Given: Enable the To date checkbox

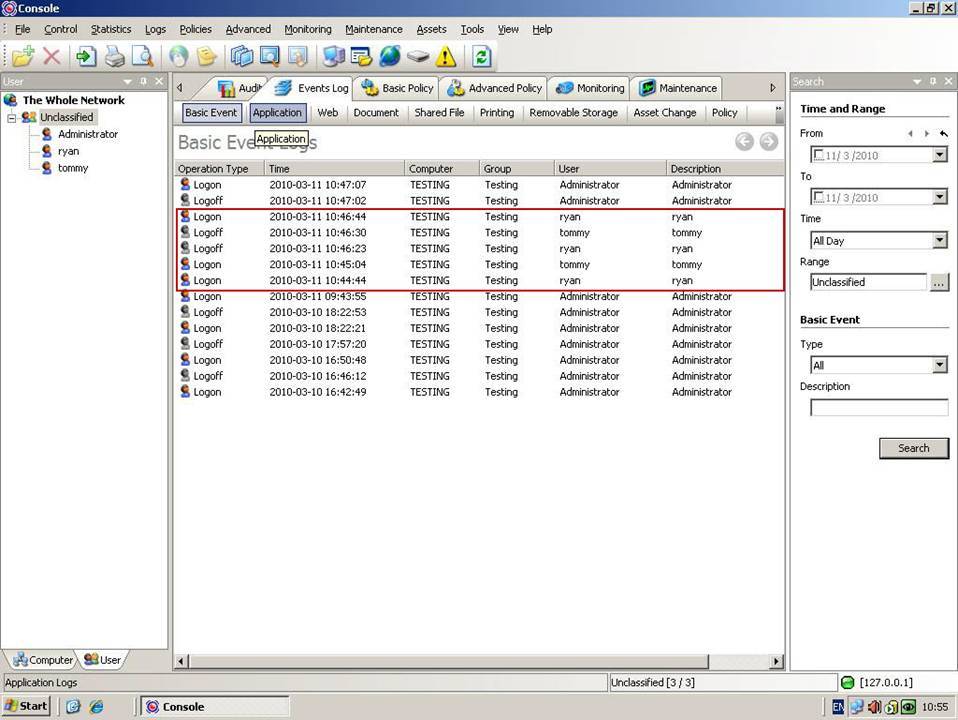Looking at the screenshot, I should [x=820, y=198].
